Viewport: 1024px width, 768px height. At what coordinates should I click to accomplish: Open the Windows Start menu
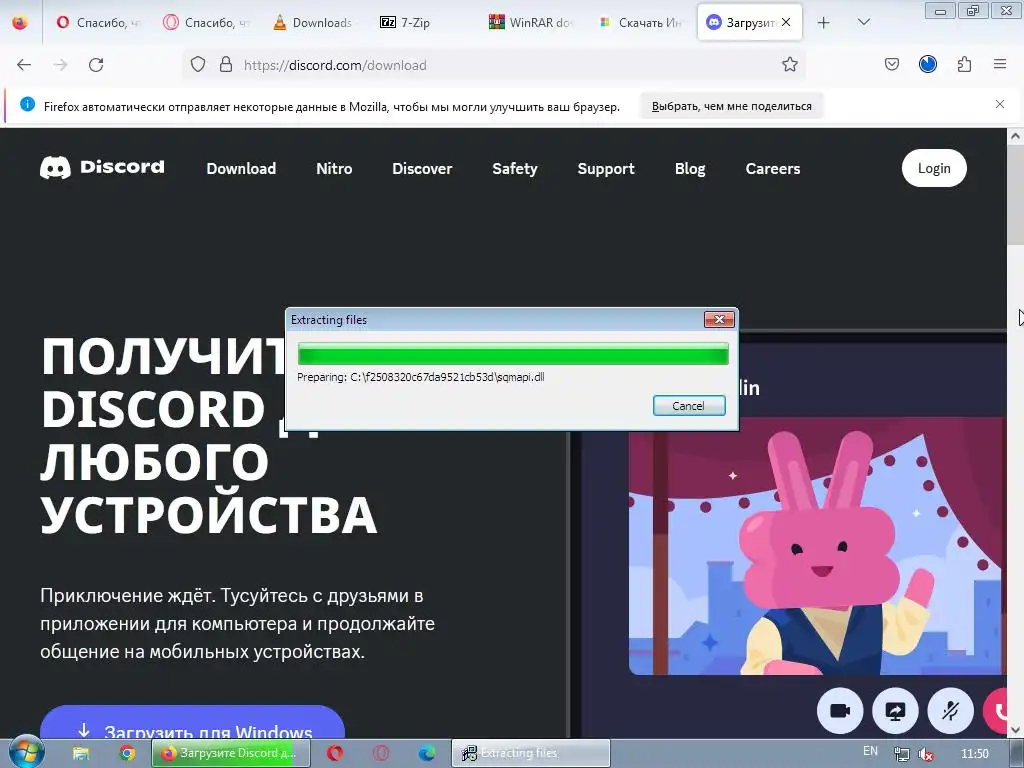point(27,753)
